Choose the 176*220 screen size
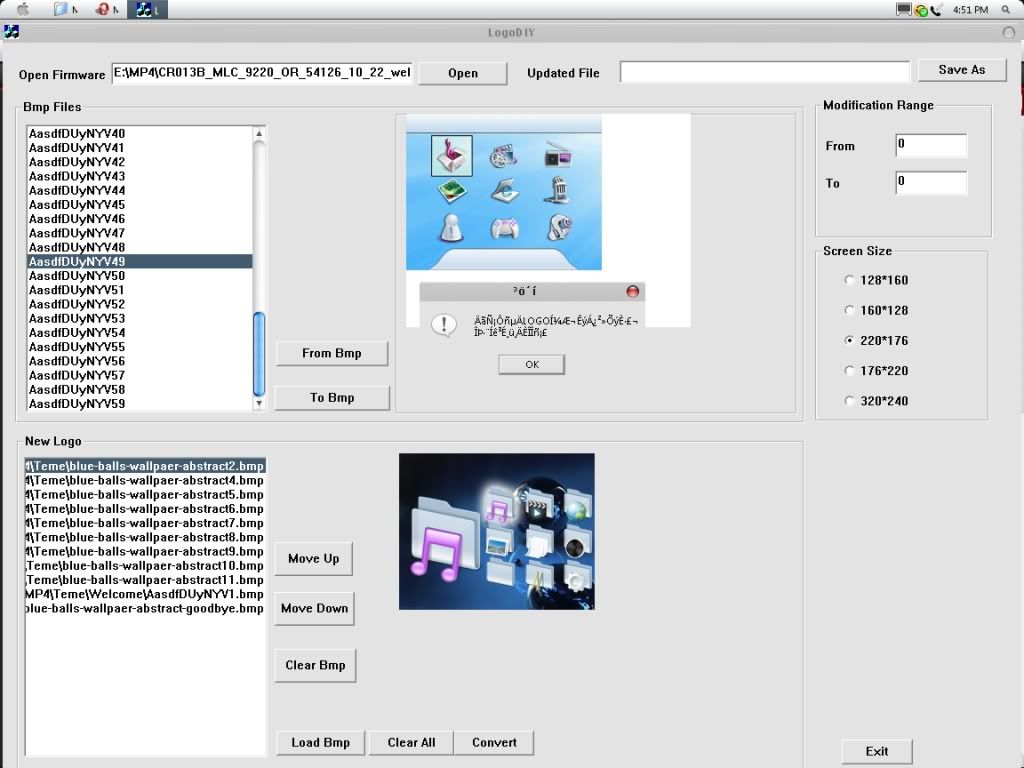 click(x=850, y=371)
